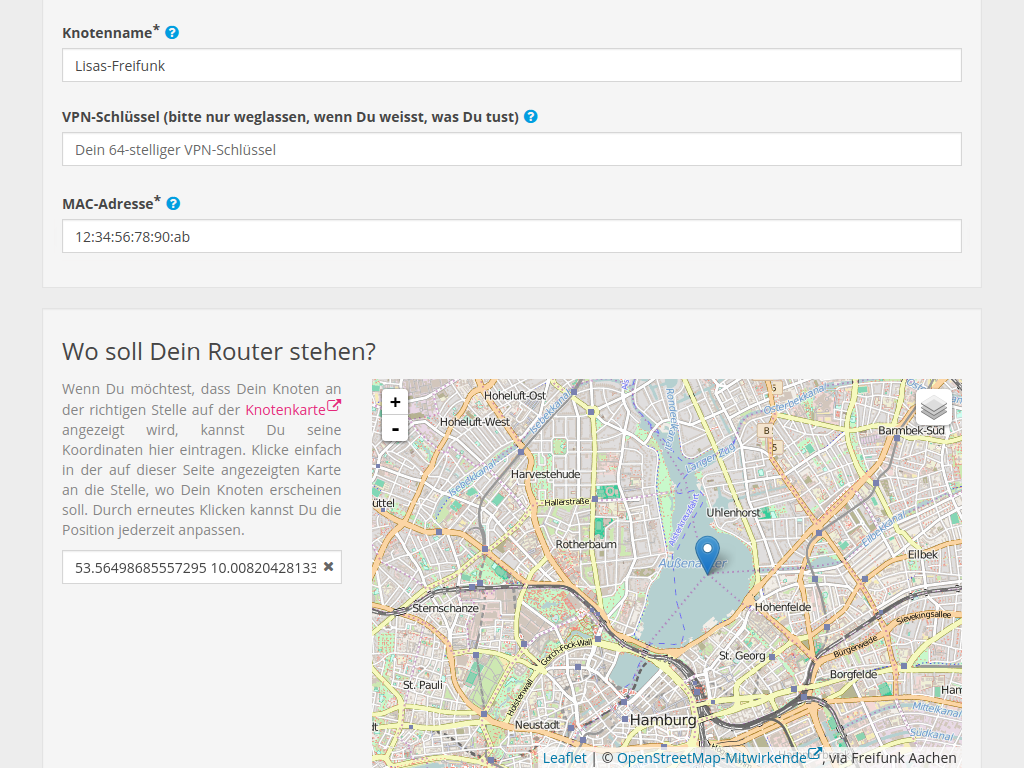Click the Hamburg city label on map

pos(663,720)
